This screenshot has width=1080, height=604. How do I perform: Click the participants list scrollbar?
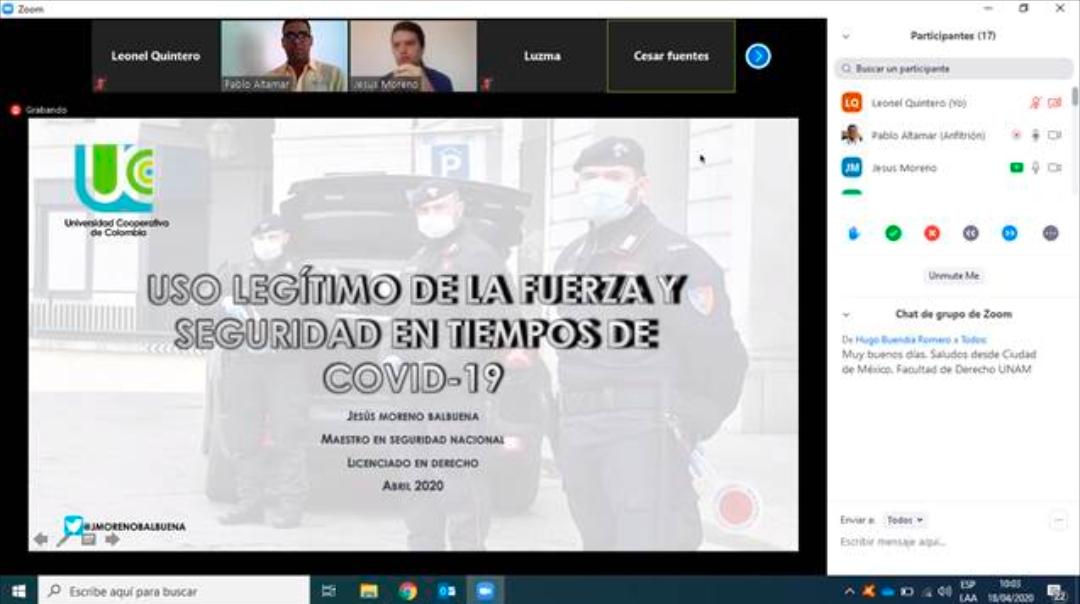[x=1074, y=98]
